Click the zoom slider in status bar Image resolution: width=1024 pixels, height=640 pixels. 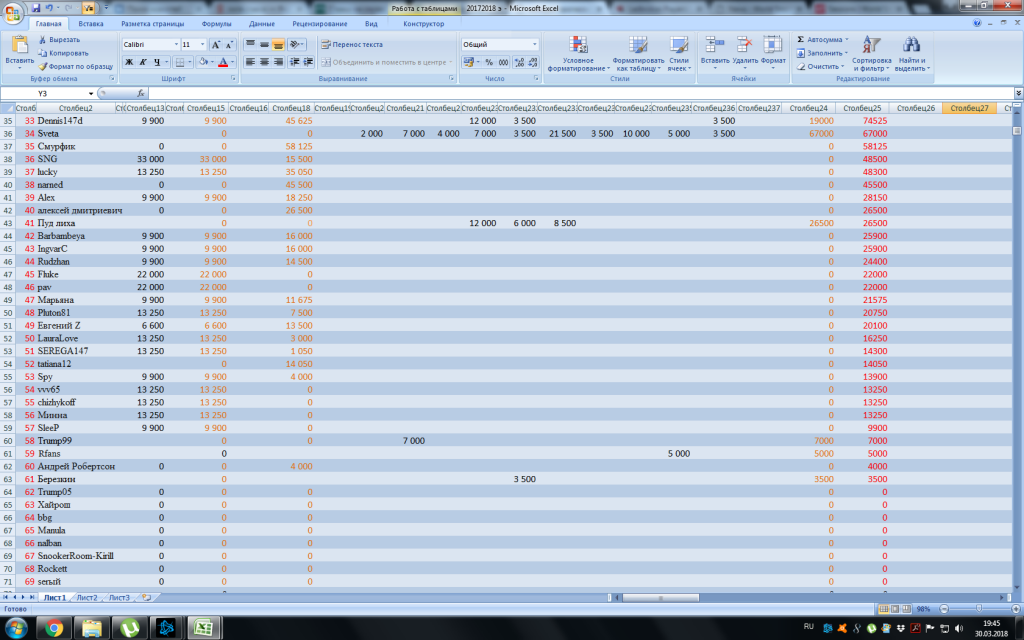(977, 608)
